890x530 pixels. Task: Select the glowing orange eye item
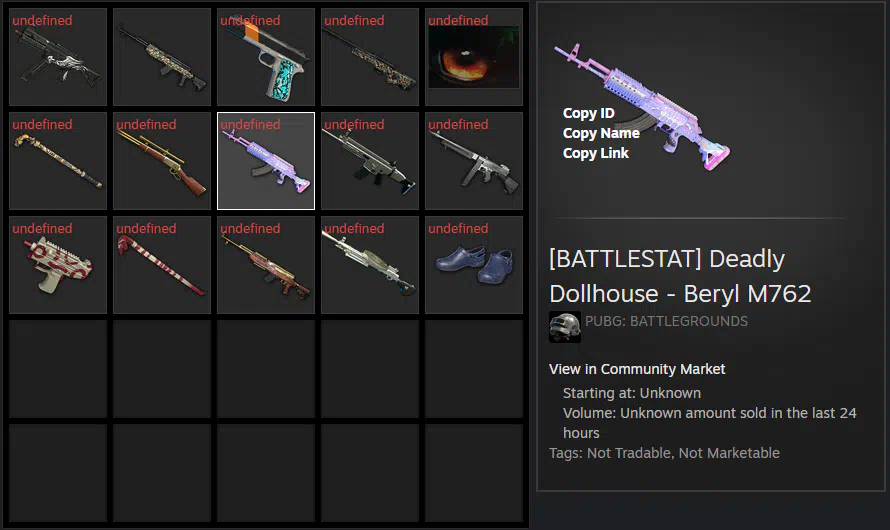(x=473, y=57)
